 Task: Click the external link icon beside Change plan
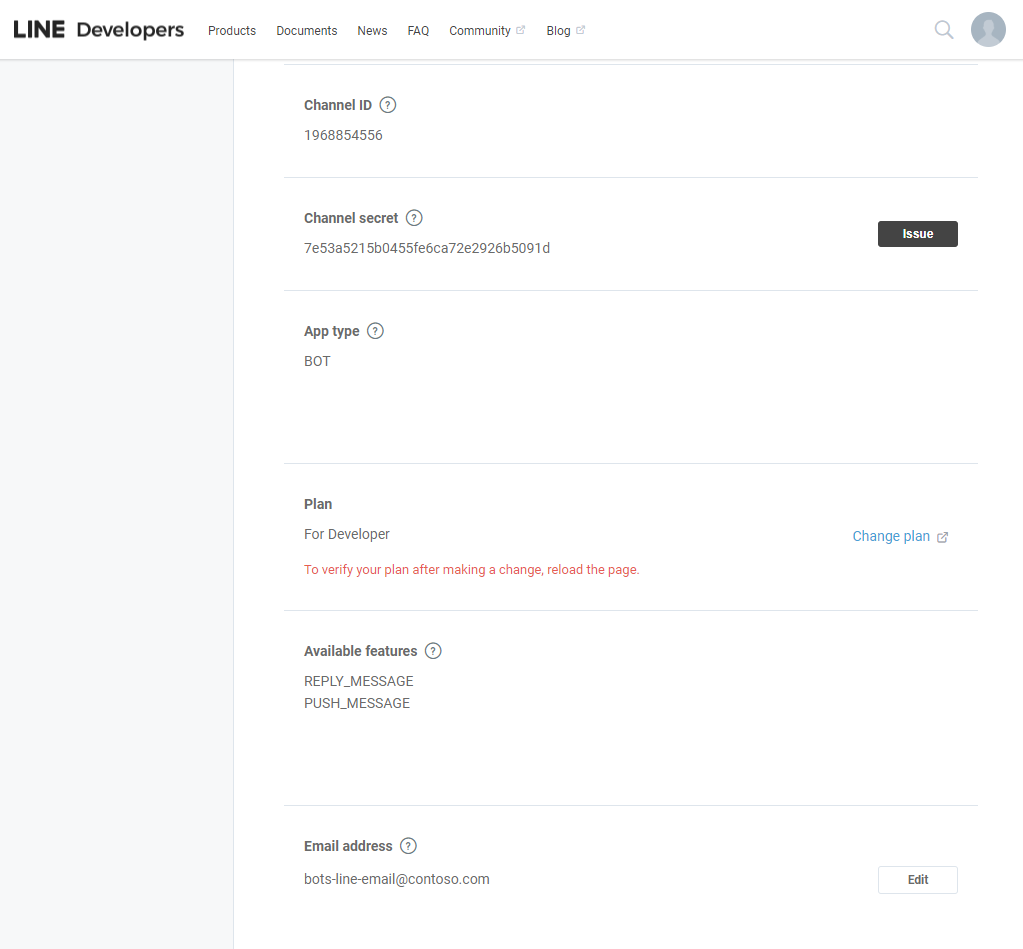click(x=942, y=537)
